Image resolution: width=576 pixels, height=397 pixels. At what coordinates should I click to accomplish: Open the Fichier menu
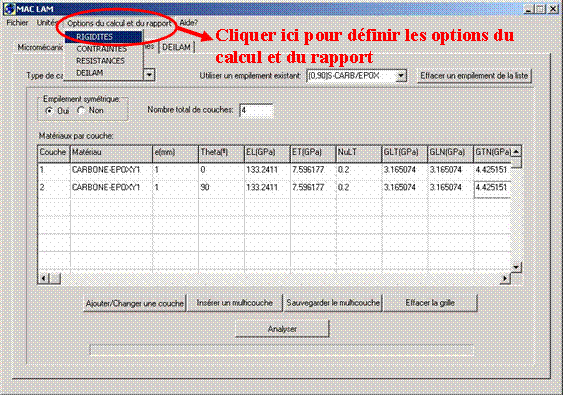point(17,23)
